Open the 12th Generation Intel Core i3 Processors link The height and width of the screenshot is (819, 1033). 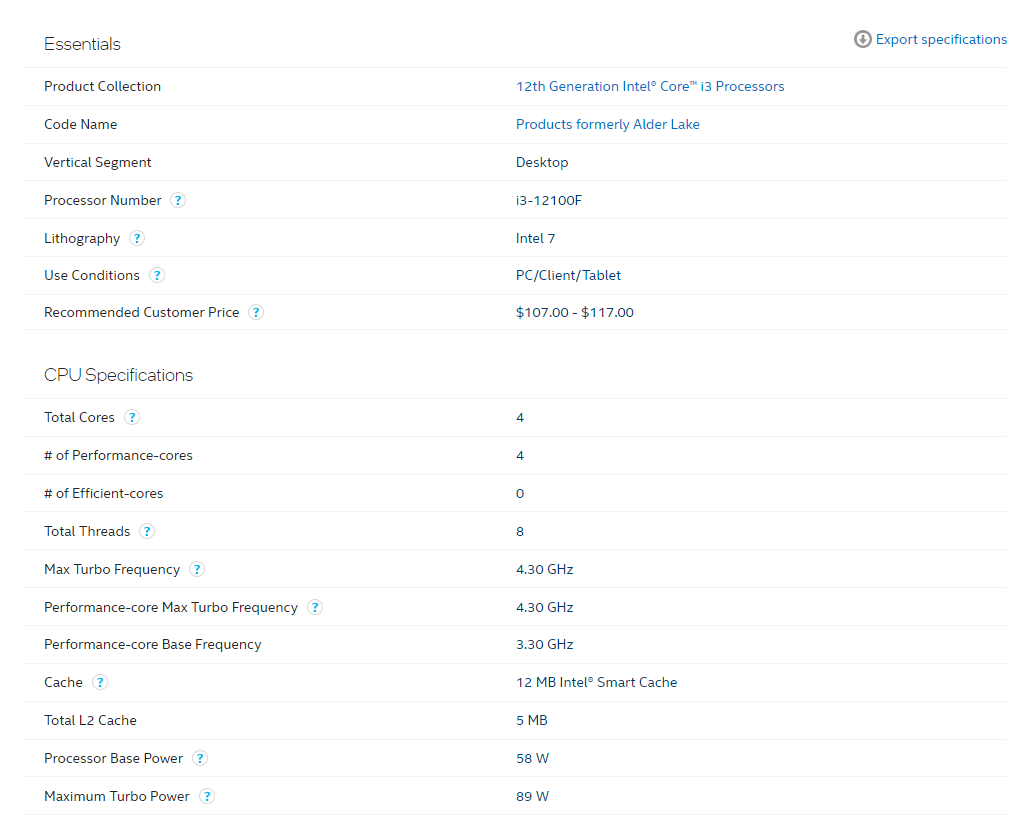coord(650,86)
